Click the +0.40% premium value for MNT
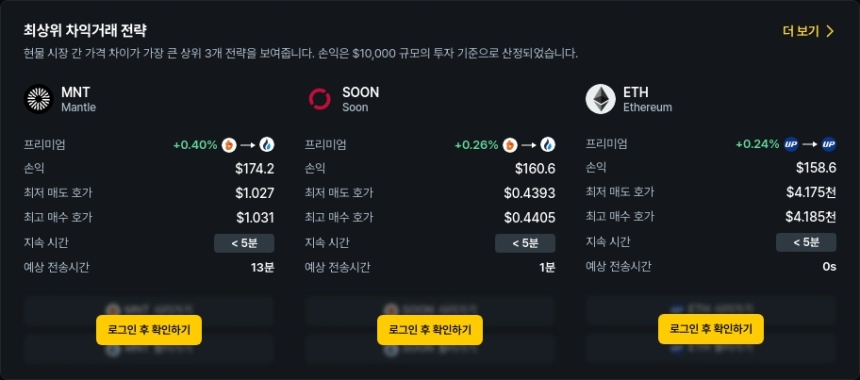This screenshot has width=860, height=380. [x=195, y=145]
